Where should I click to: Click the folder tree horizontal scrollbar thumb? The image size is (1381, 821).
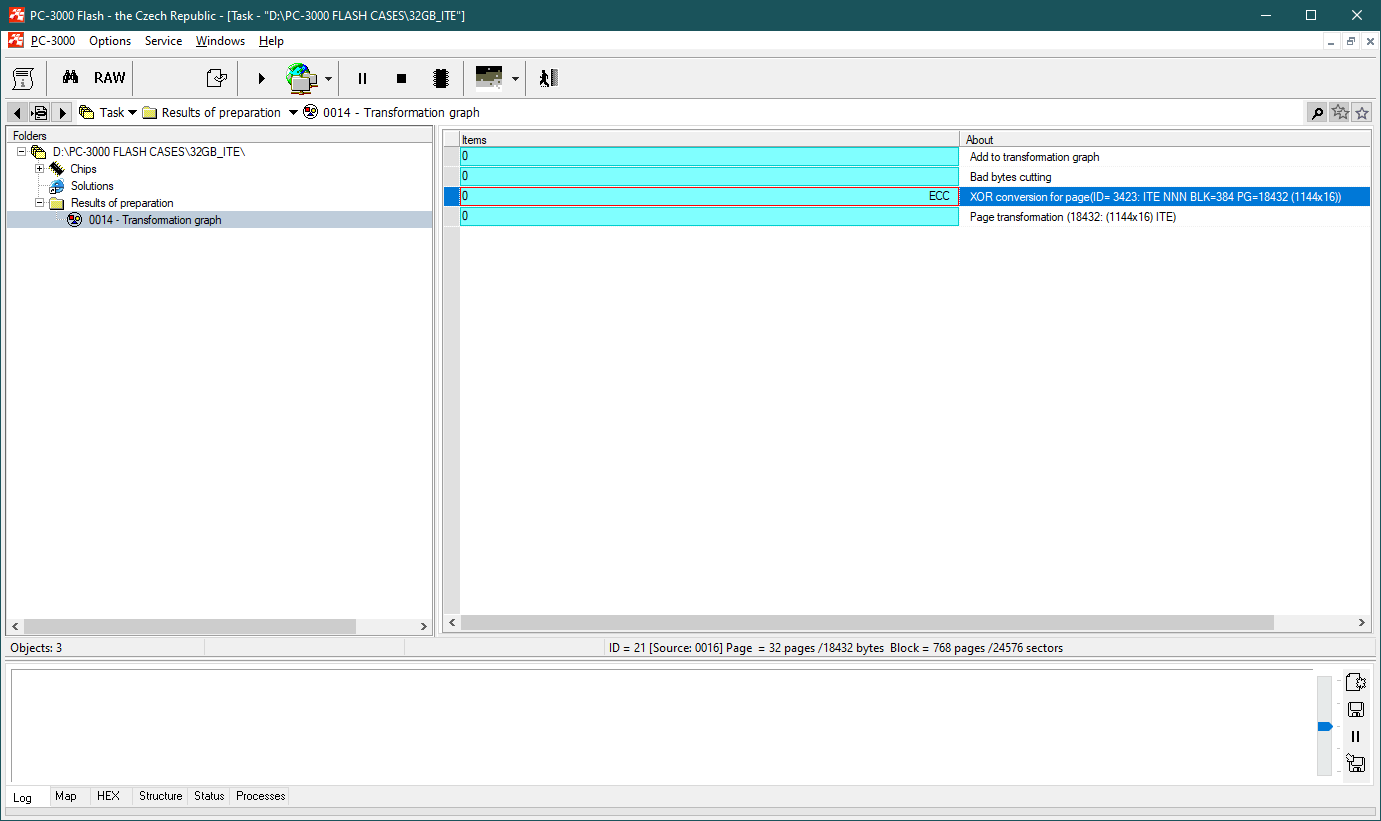190,627
